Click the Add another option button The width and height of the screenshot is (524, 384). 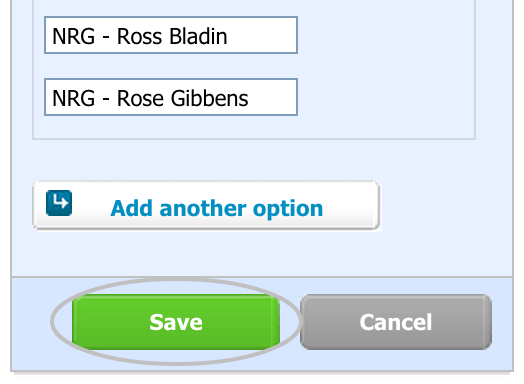click(x=207, y=205)
